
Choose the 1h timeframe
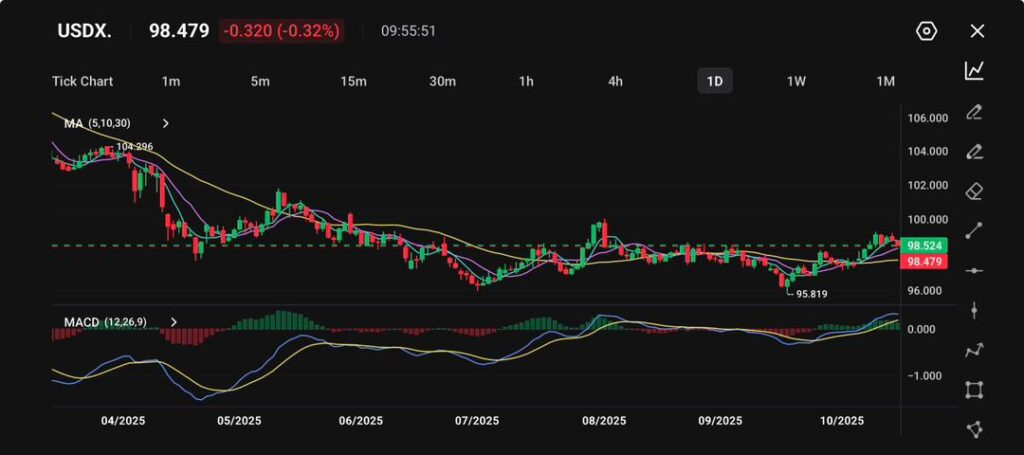(526, 81)
